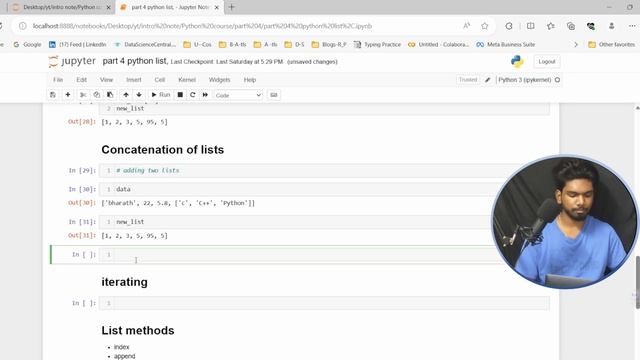This screenshot has height=360, width=640.
Task: Open the File menu
Action: [58, 80]
